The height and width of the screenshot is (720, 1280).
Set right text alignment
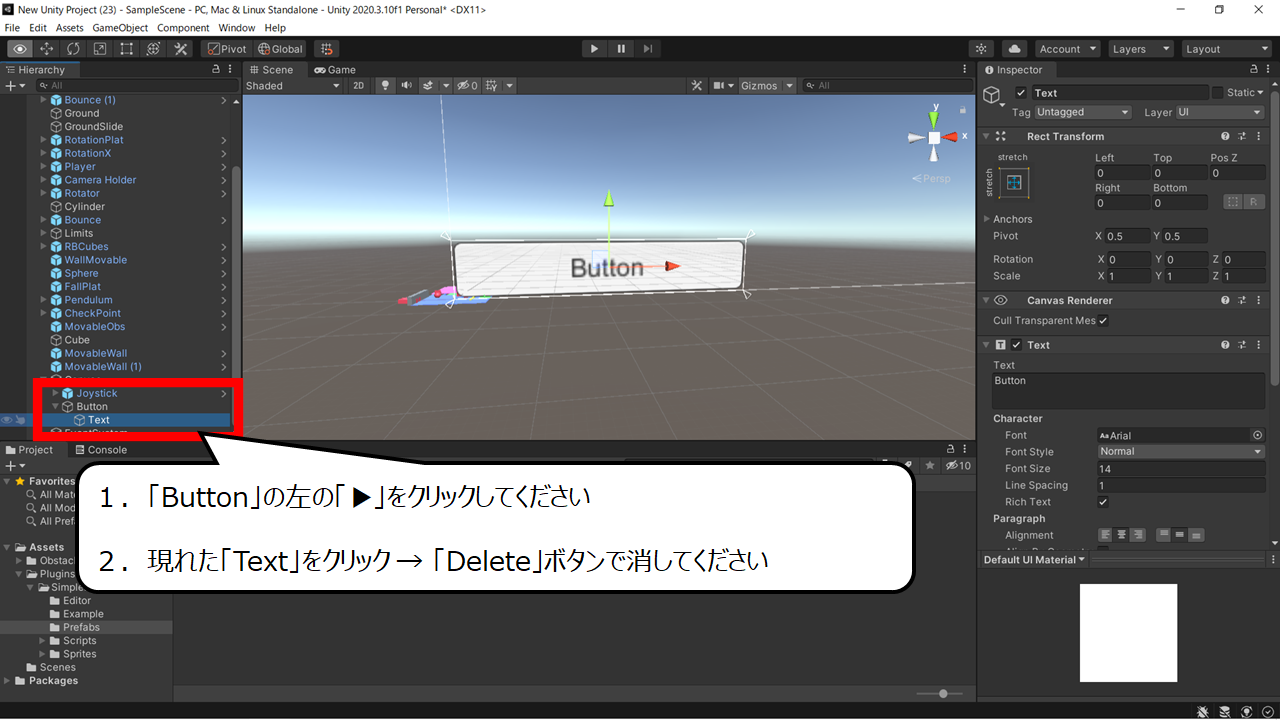pyautogui.click(x=1138, y=535)
